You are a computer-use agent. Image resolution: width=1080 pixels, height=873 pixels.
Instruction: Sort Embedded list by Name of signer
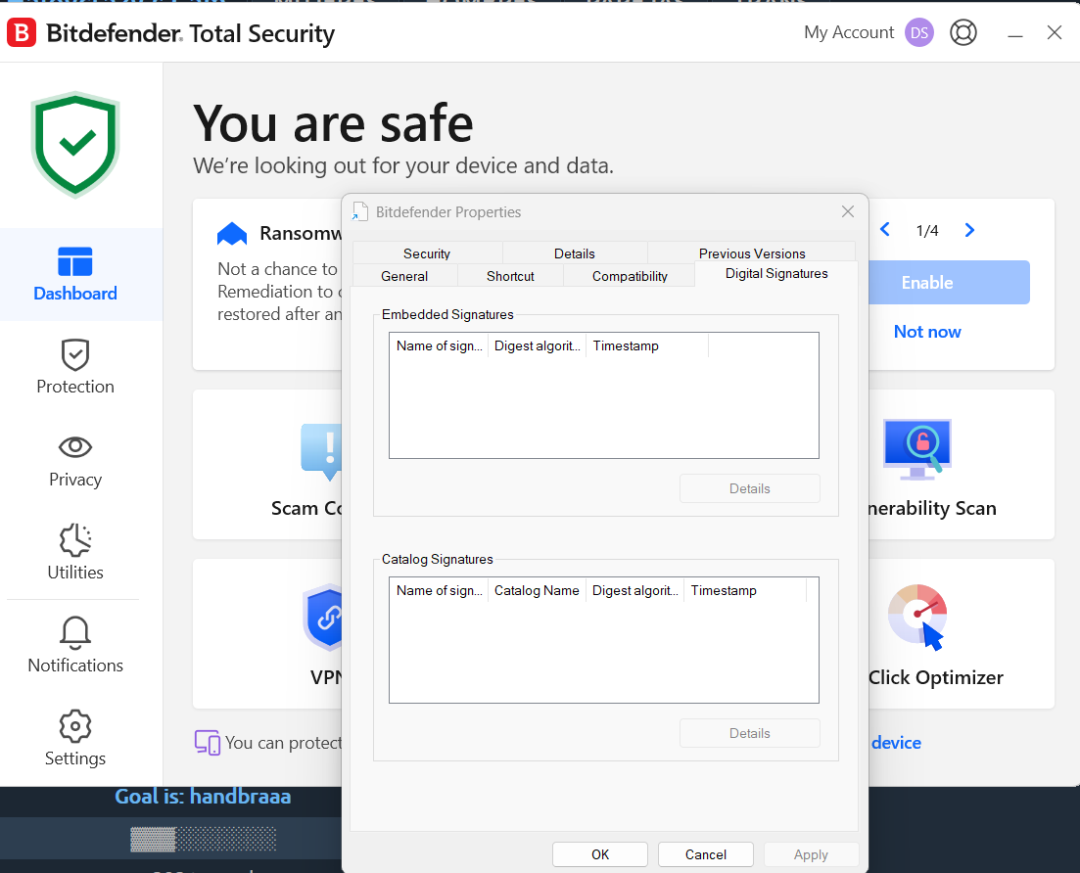pyautogui.click(x=439, y=346)
